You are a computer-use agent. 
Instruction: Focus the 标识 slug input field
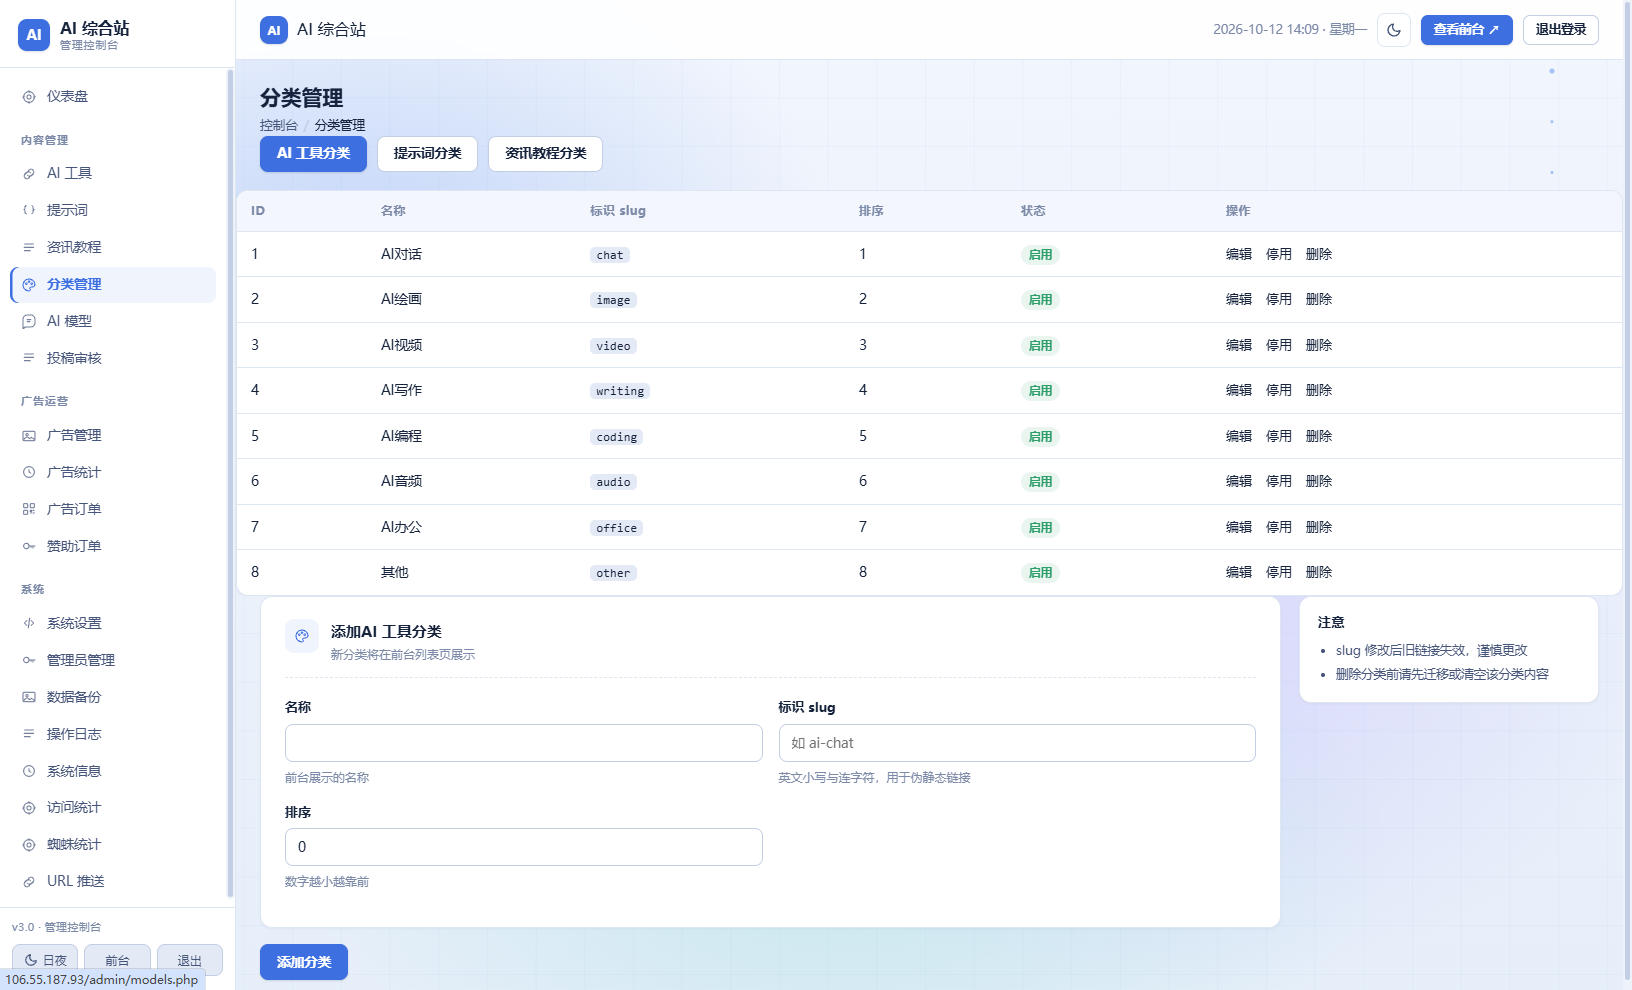point(1017,743)
